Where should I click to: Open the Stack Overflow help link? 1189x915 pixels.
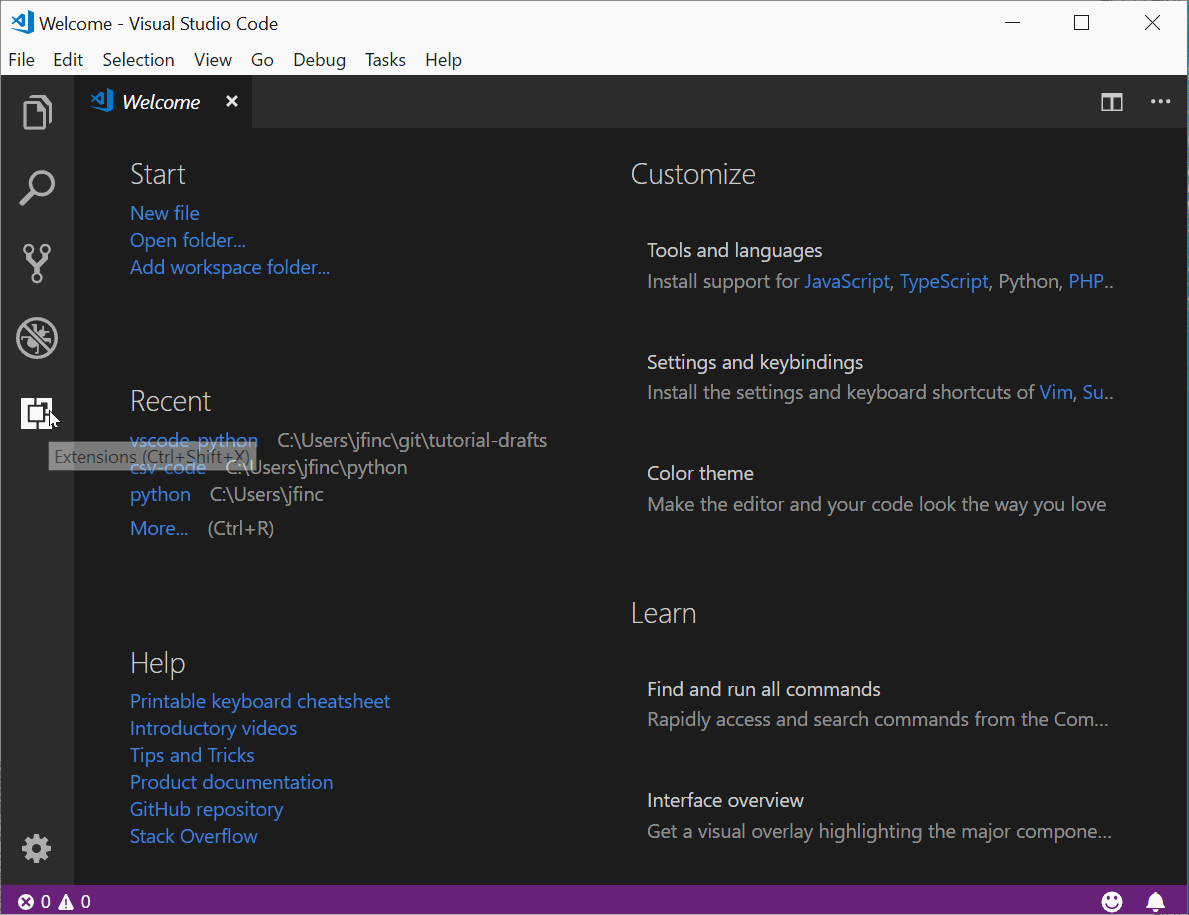pos(193,837)
